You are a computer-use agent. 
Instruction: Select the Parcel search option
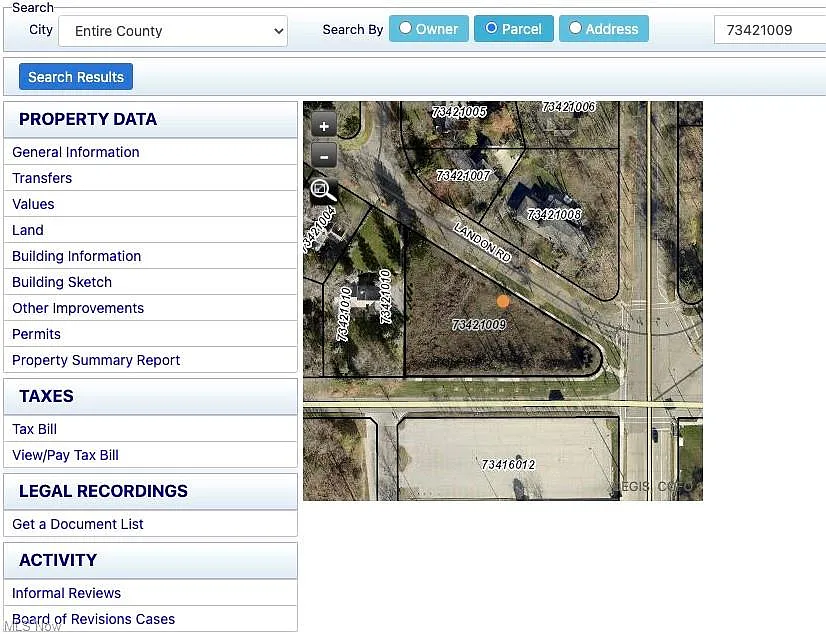click(x=513, y=29)
